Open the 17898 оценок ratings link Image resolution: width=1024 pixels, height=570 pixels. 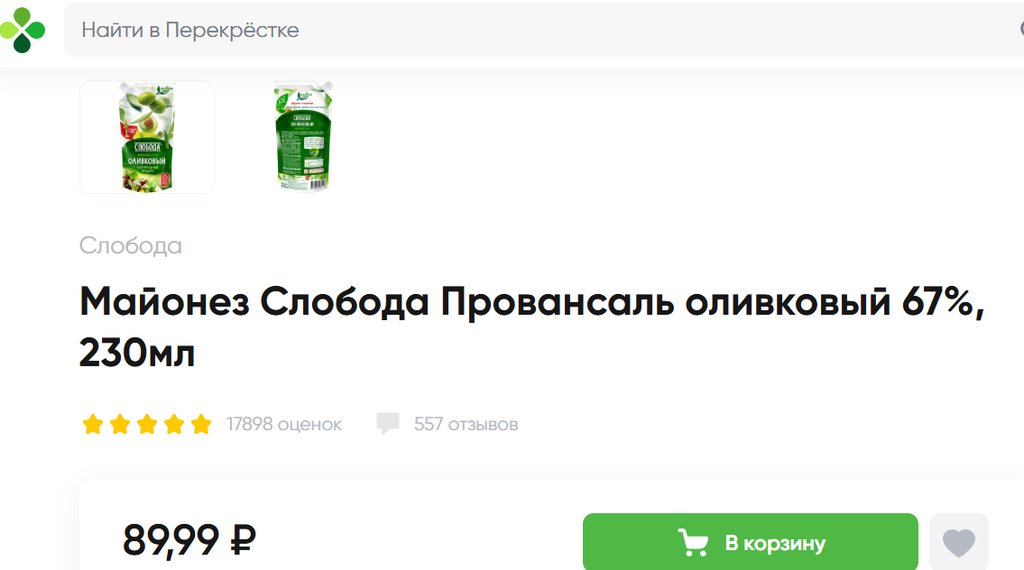point(284,424)
